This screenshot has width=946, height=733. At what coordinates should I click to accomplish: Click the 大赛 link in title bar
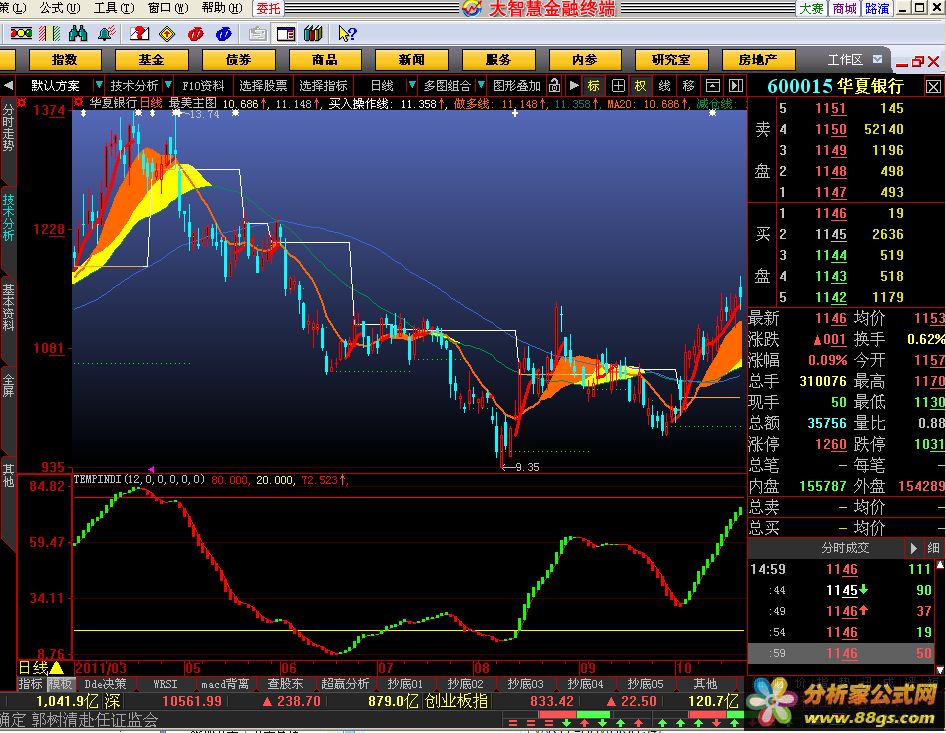(811, 8)
